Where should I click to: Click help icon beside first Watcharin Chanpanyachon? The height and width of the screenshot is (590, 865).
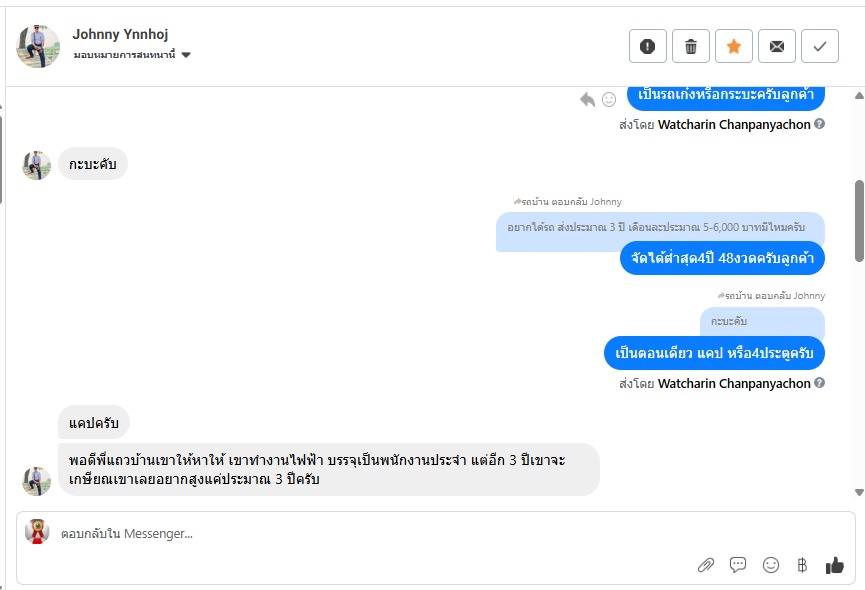pos(820,124)
